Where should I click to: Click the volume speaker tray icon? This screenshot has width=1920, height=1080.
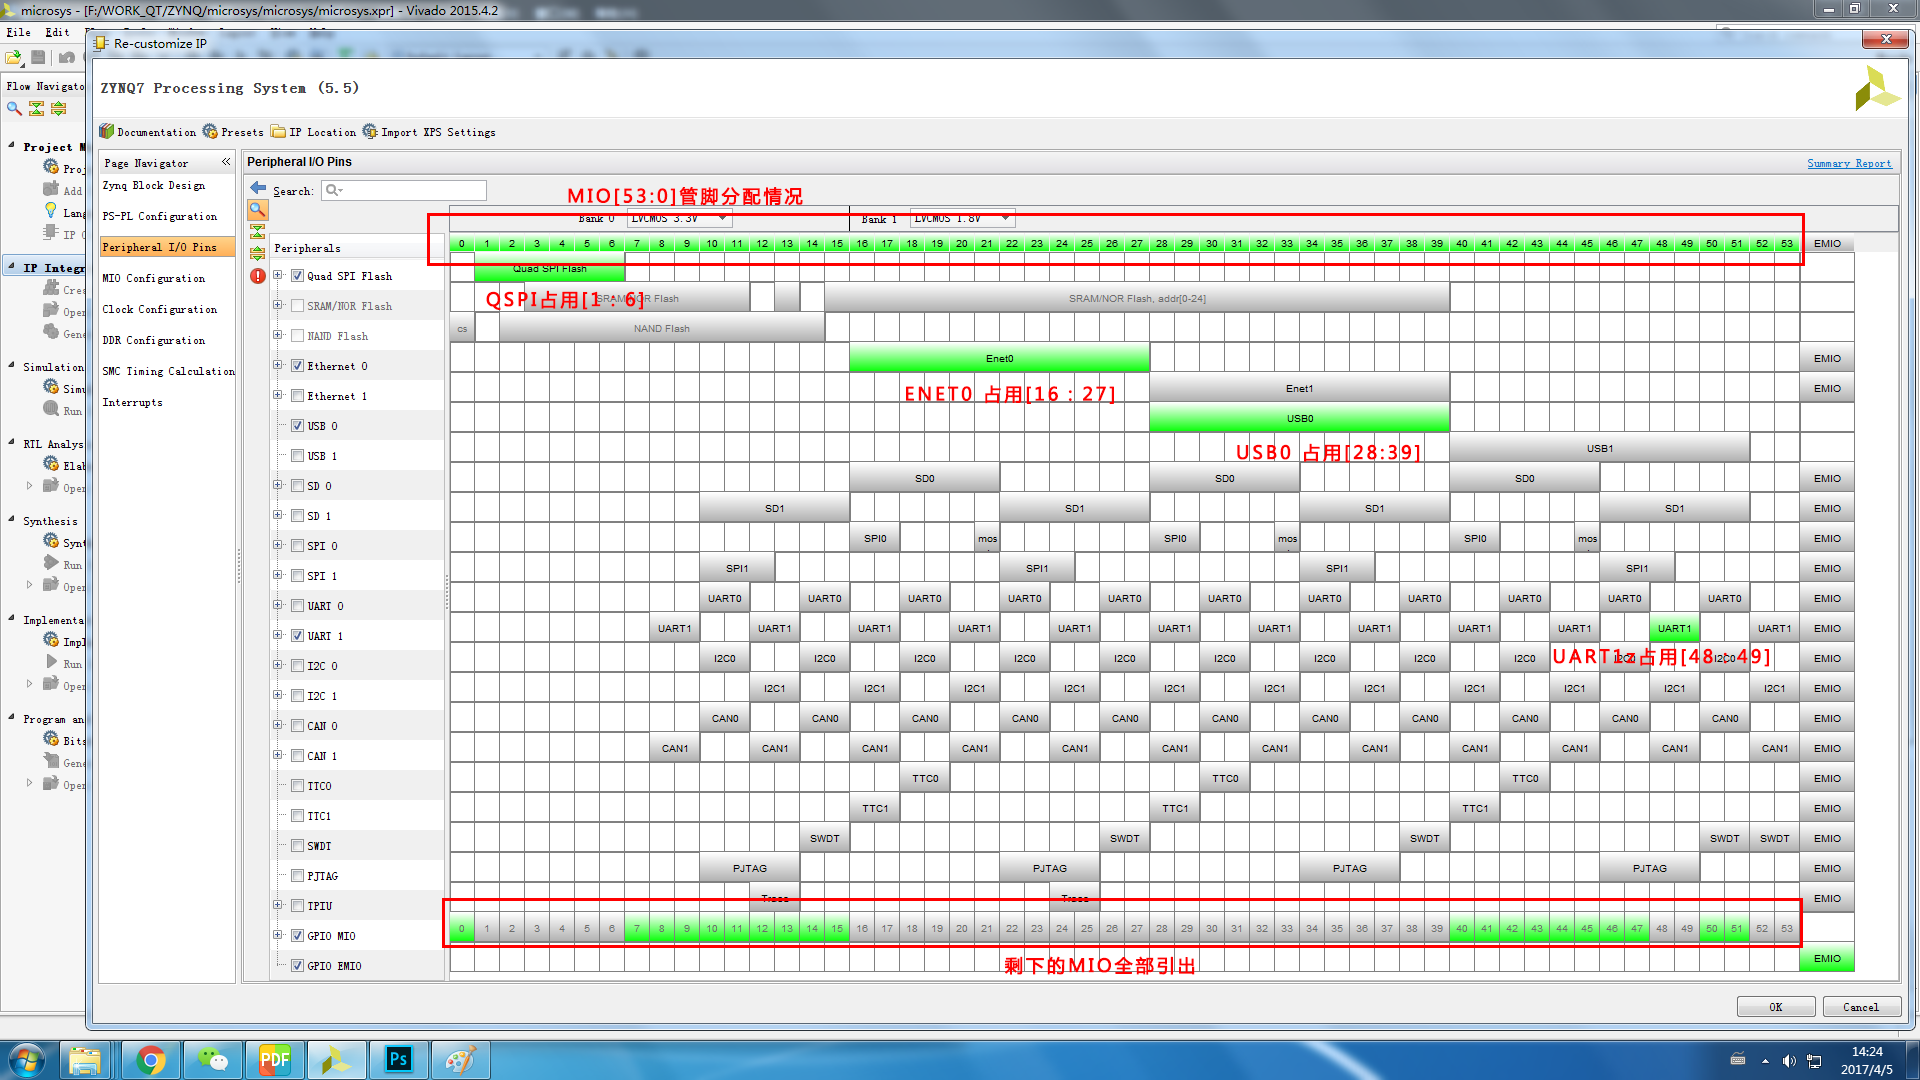click(x=1789, y=1061)
